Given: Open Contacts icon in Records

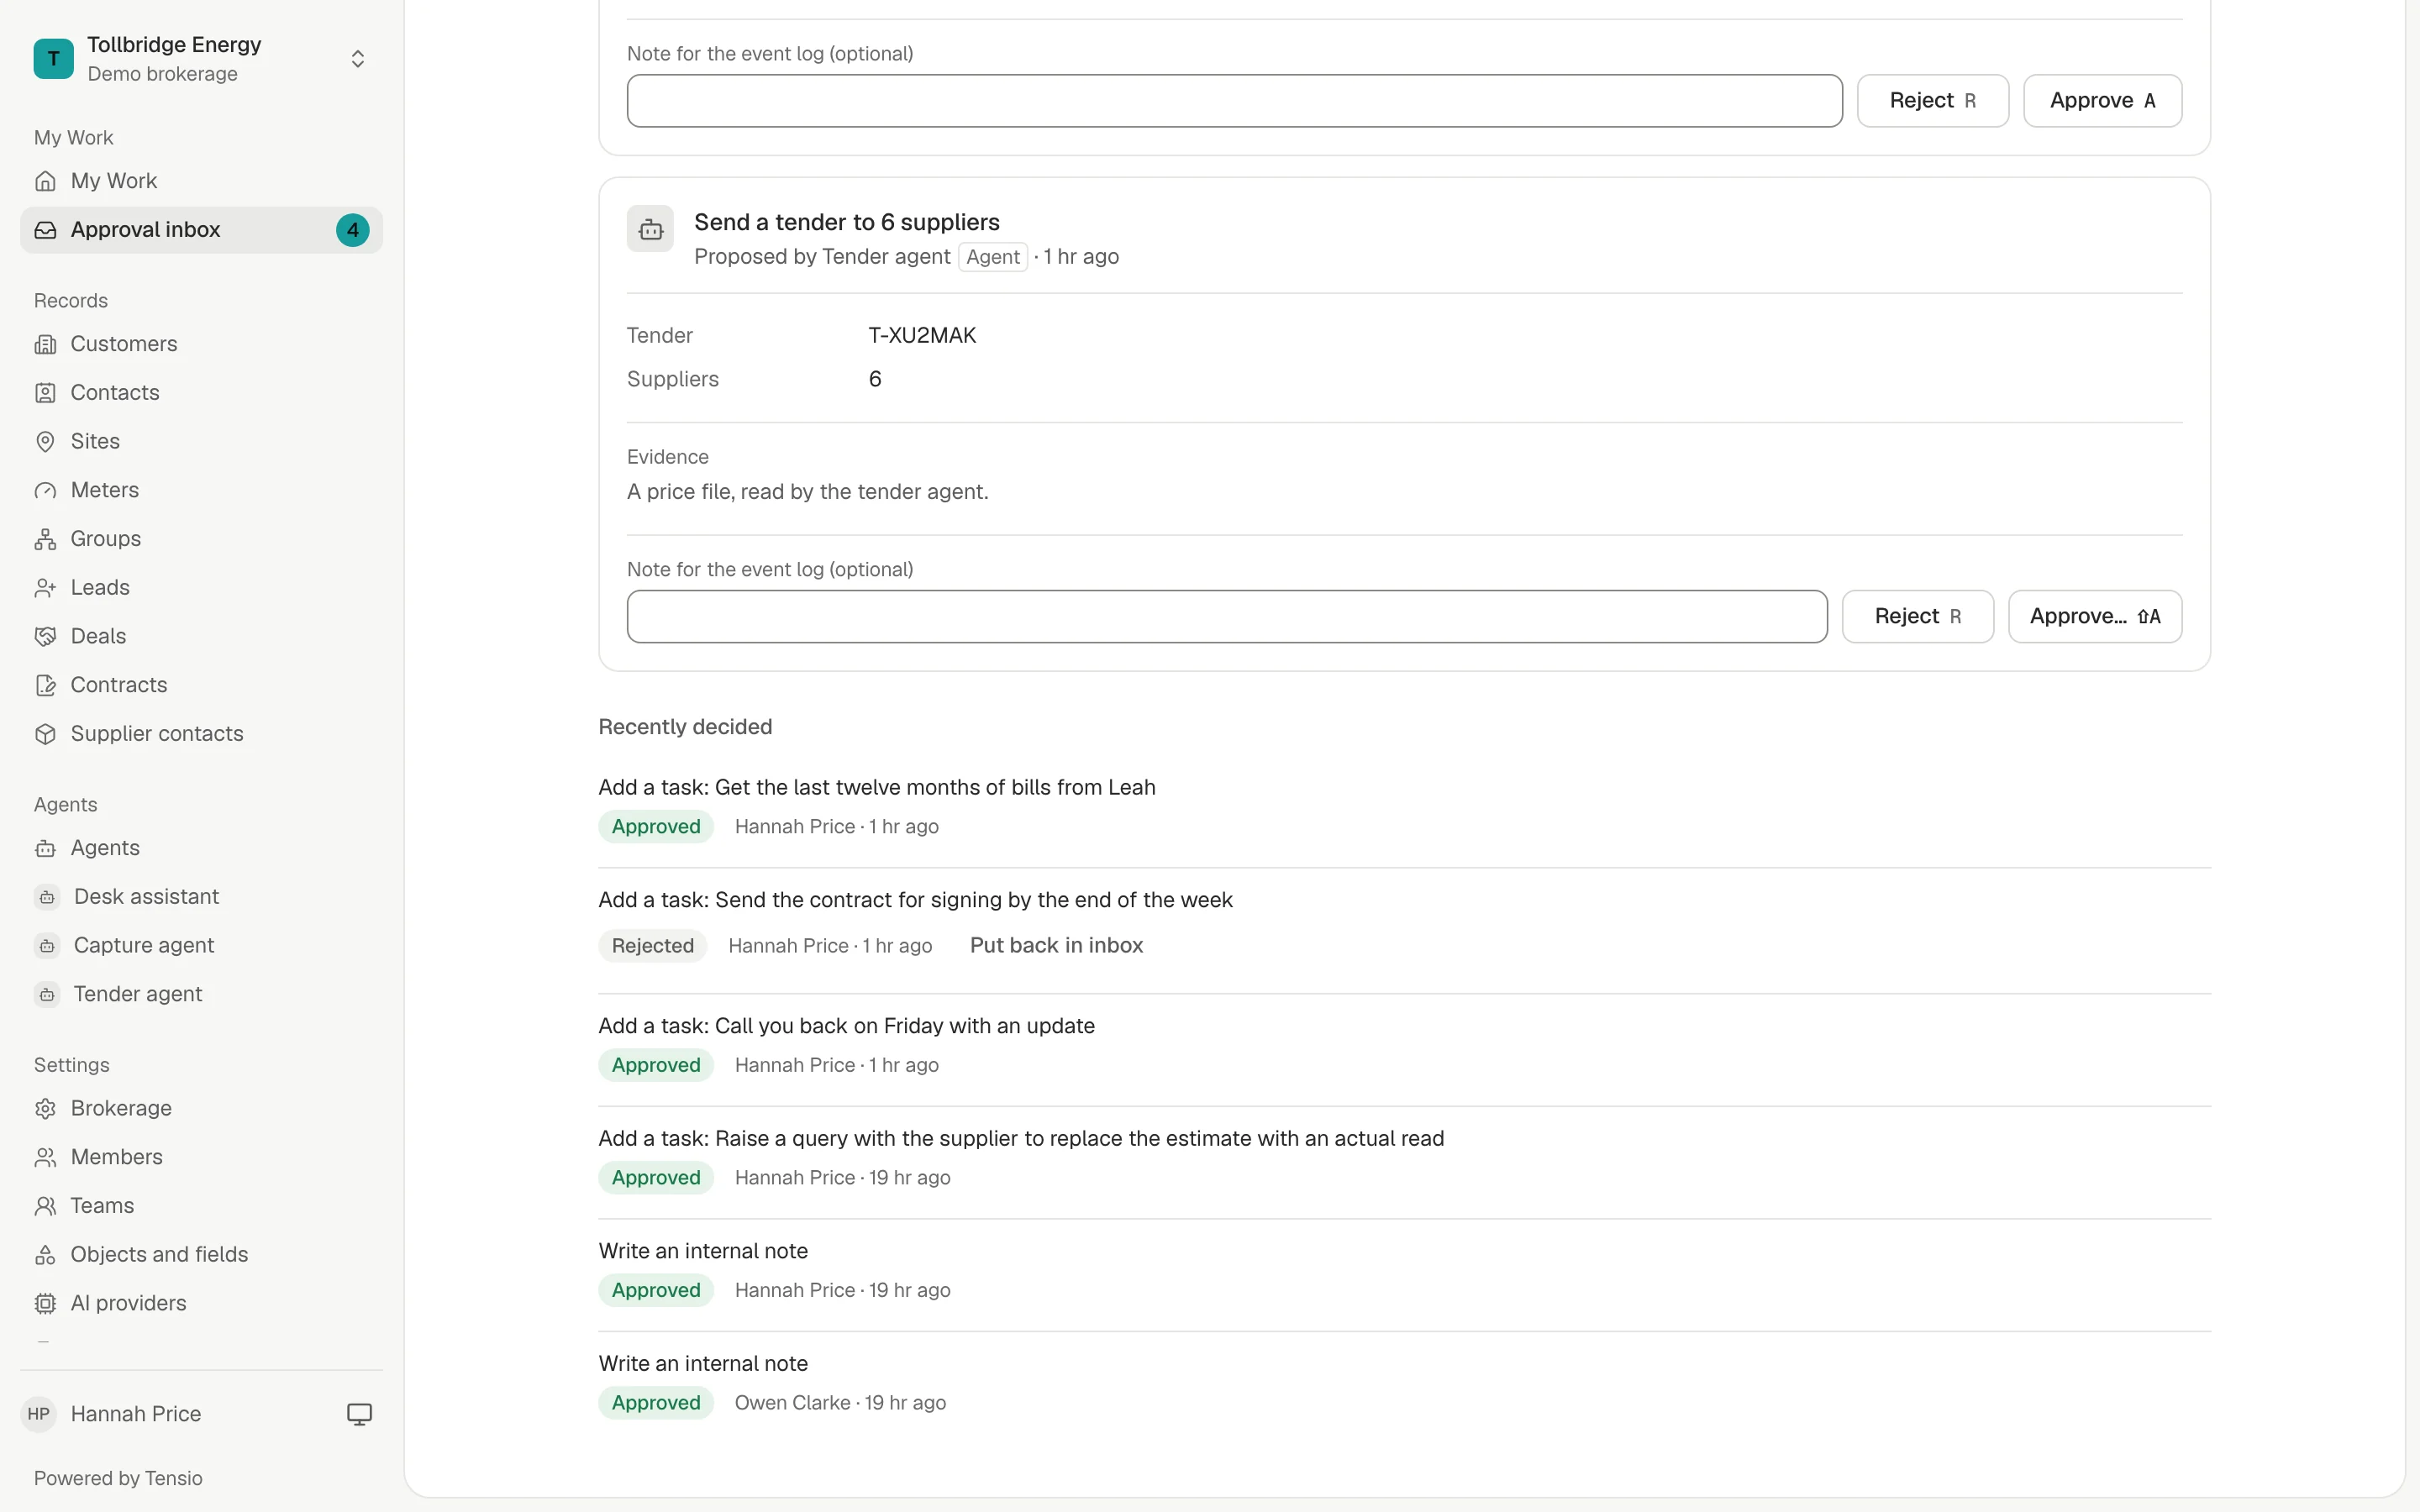Looking at the screenshot, I should [x=45, y=393].
